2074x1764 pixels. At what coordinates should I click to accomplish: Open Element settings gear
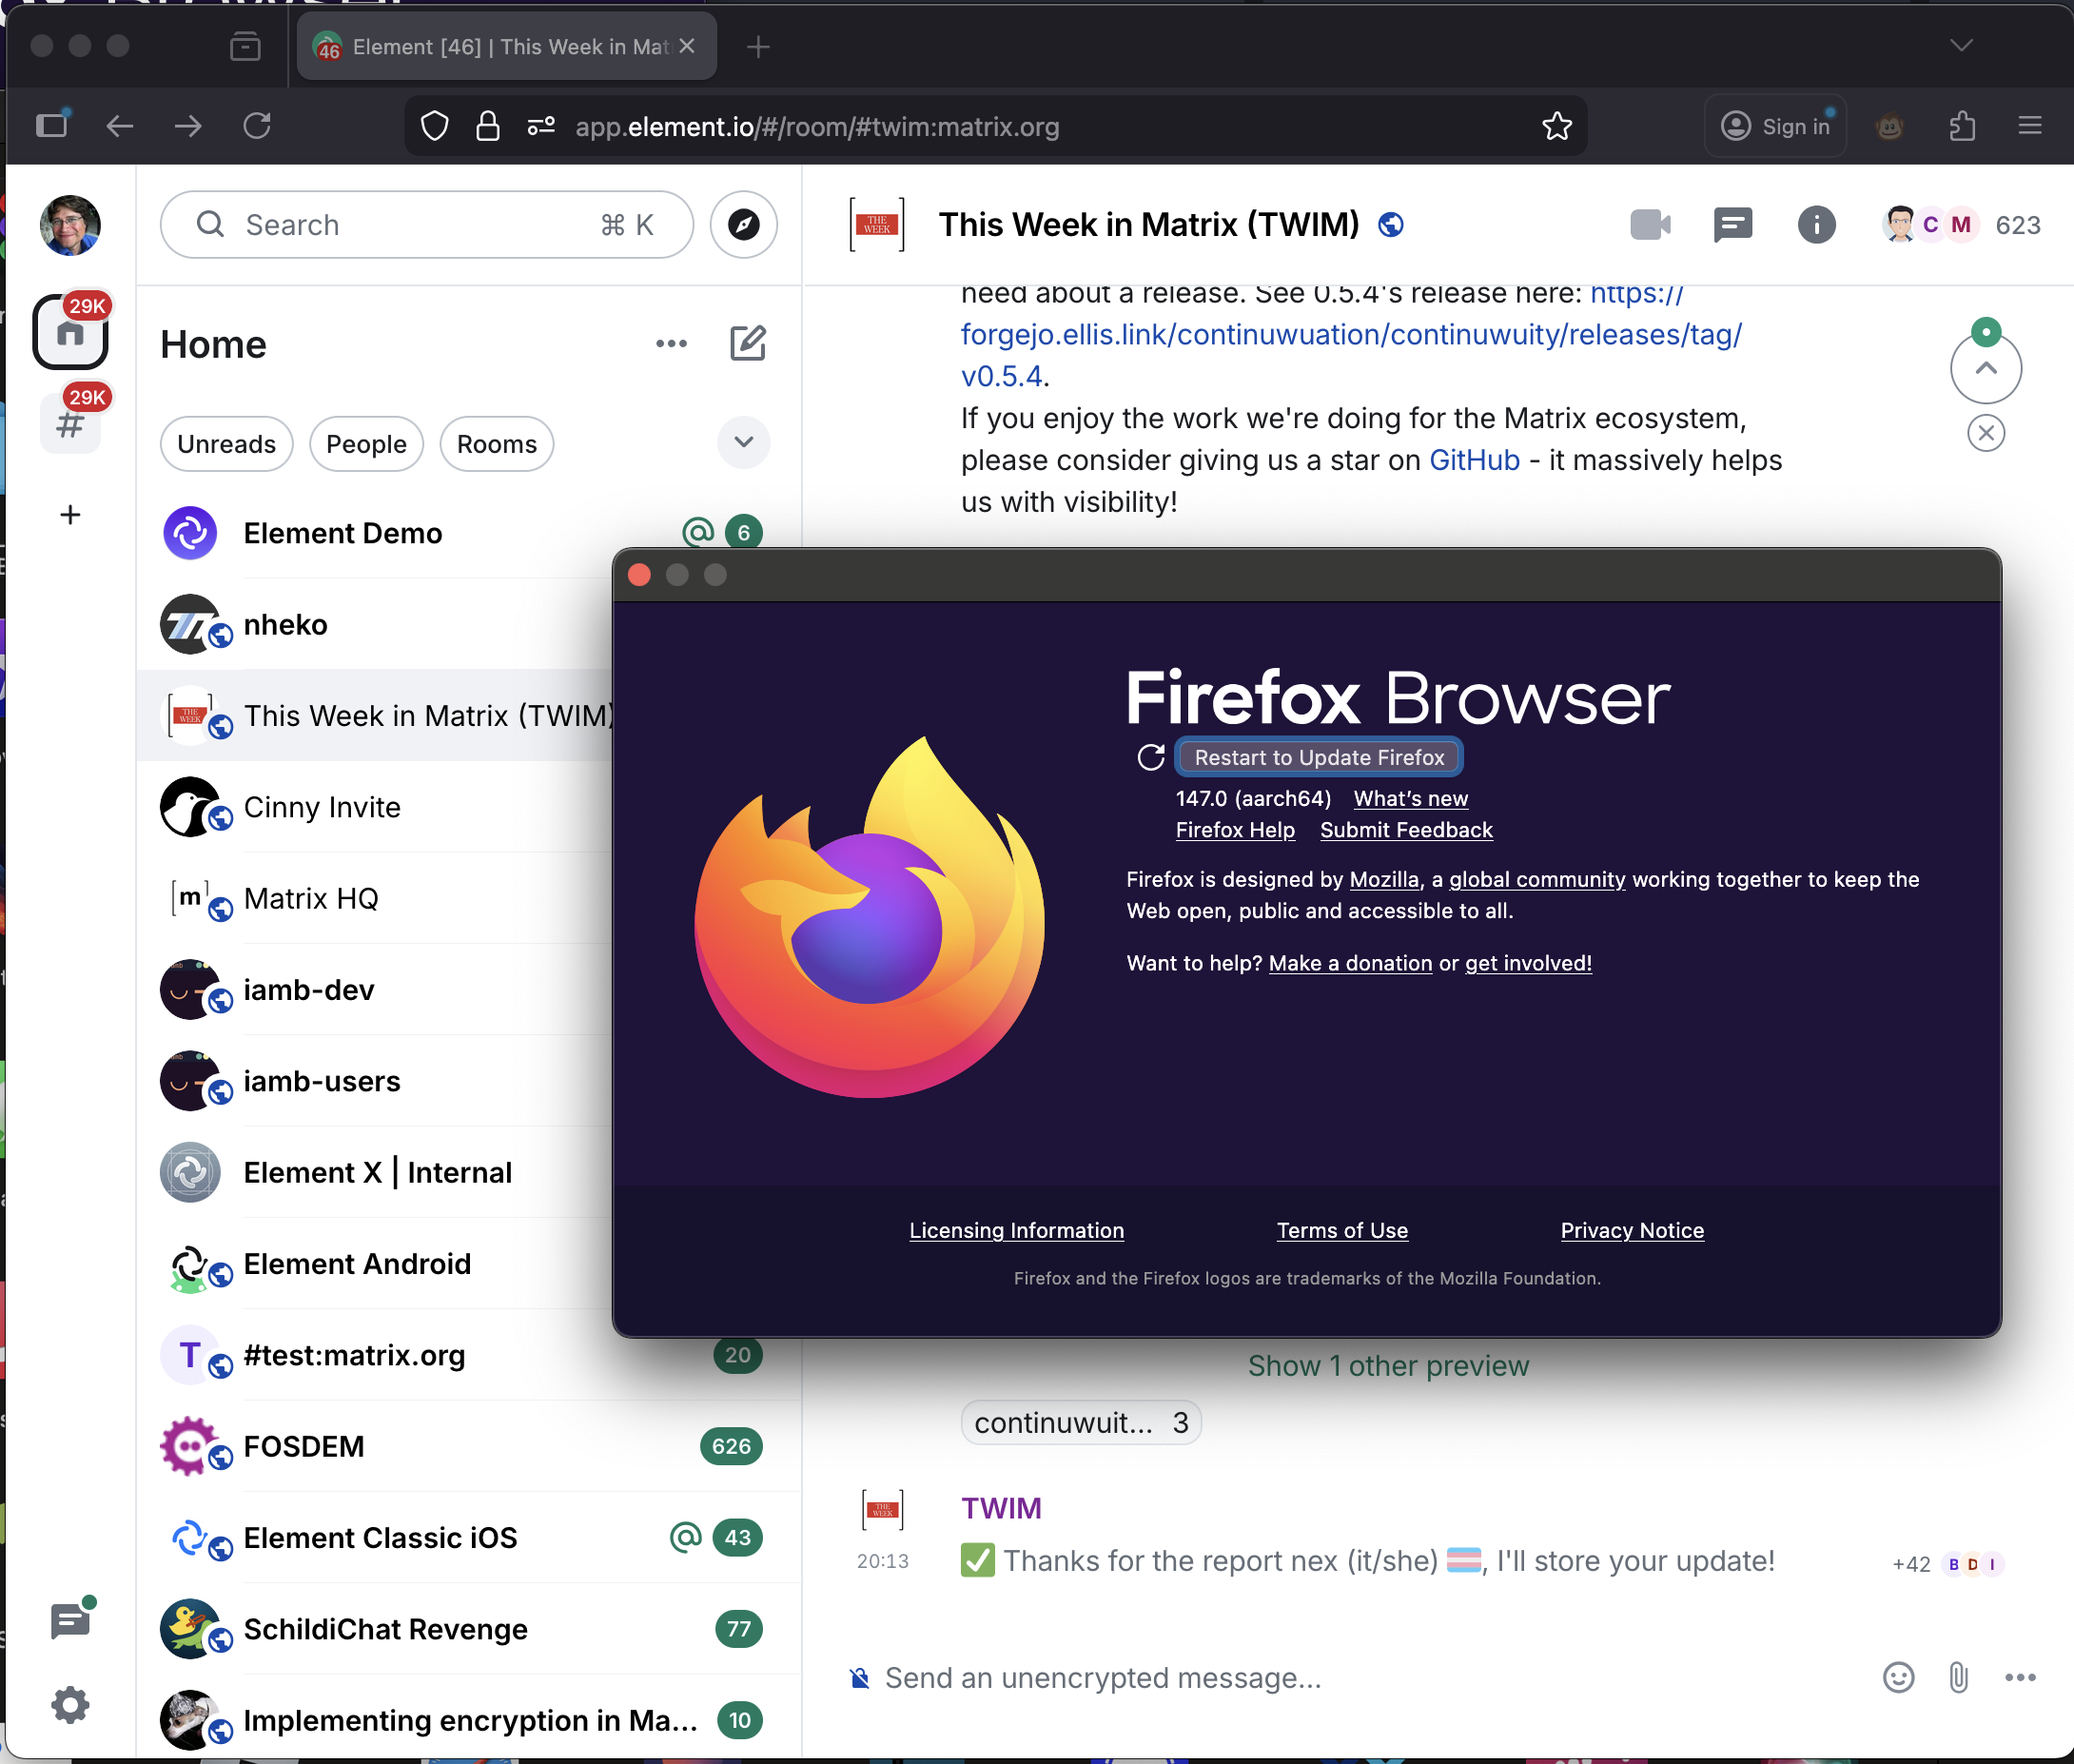70,1705
